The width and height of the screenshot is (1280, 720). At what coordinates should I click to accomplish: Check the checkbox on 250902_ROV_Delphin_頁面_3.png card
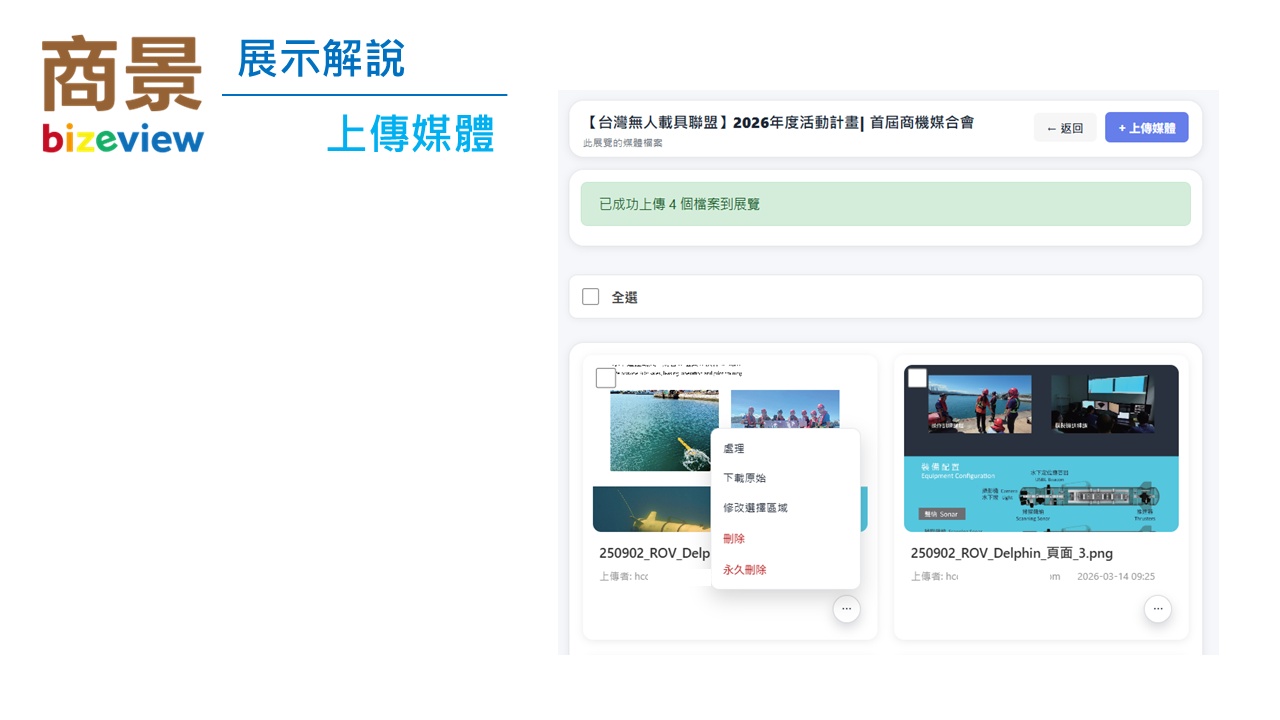coord(916,377)
